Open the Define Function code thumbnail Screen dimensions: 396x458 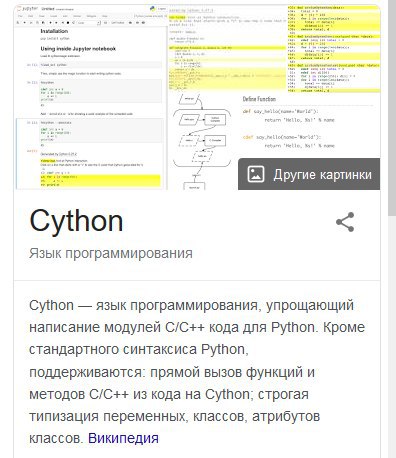[309, 125]
